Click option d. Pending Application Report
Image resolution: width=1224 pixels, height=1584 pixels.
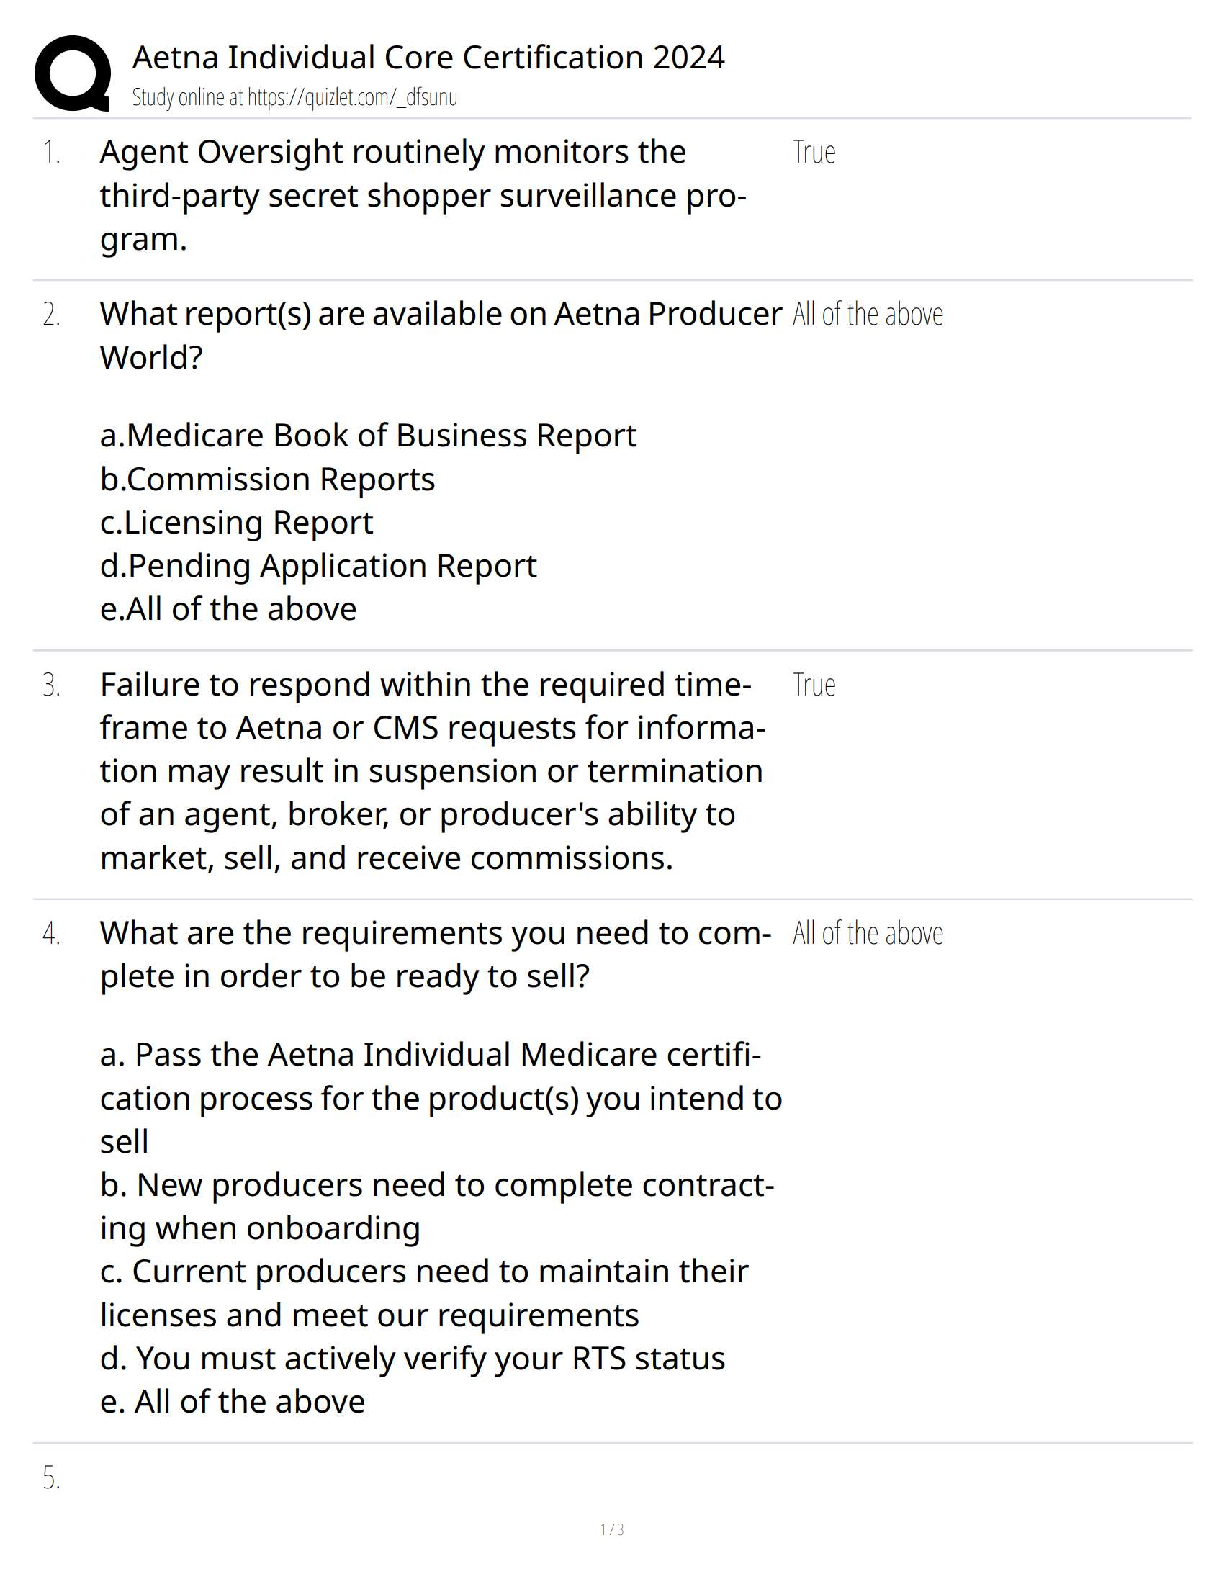coord(318,565)
